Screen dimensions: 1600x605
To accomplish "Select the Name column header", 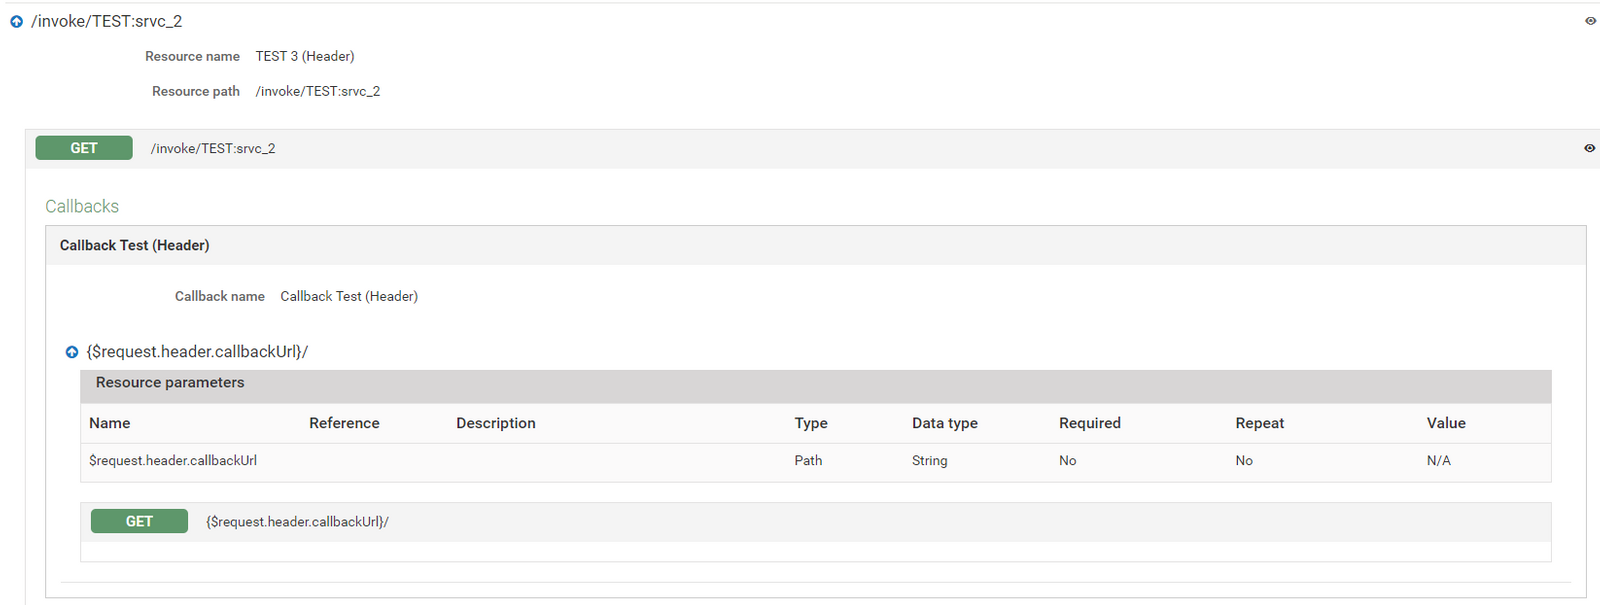I will point(110,423).
